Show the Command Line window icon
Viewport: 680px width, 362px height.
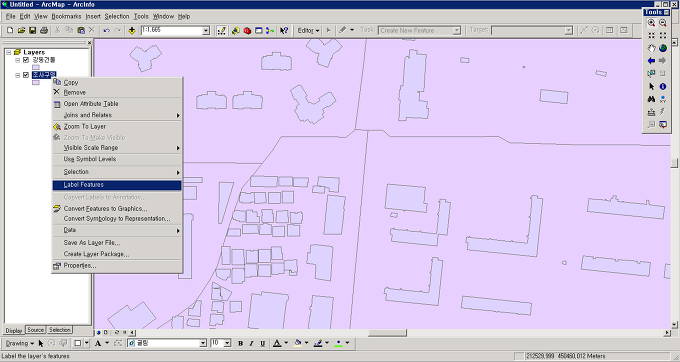tap(258, 30)
